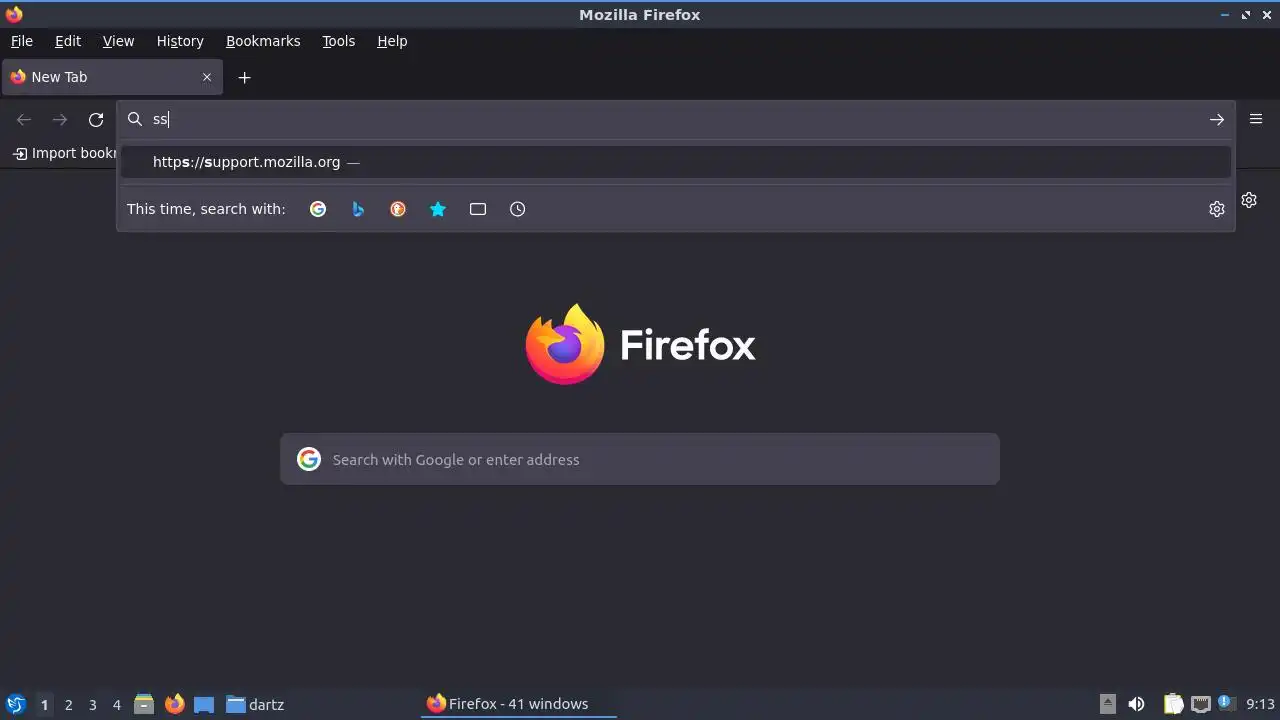Viewport: 1280px width, 720px height.
Task: Open a new tab with plus button
Action: (x=244, y=77)
